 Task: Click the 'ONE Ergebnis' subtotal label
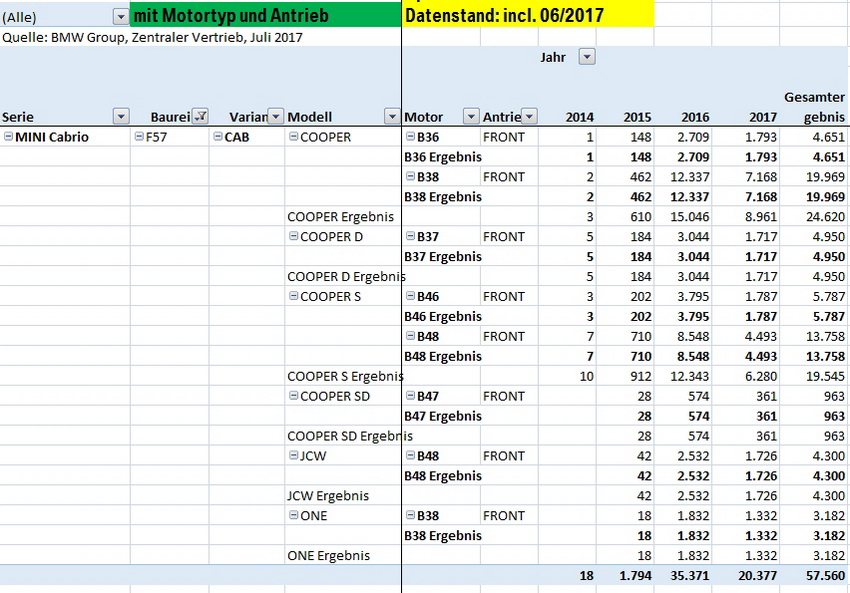point(329,555)
